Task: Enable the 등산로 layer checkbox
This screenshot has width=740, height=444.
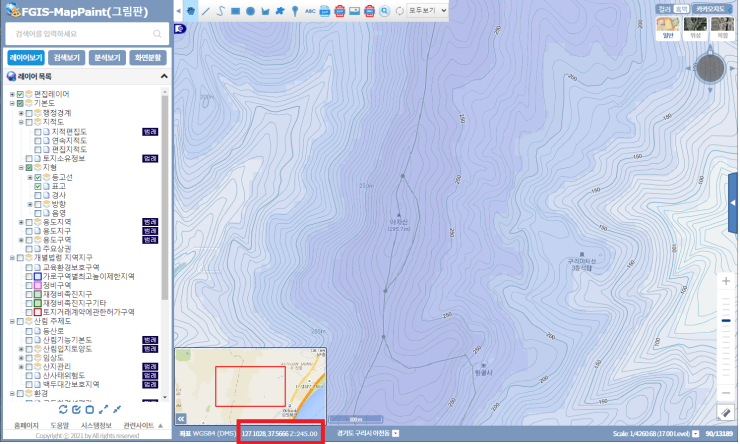Action: (x=29, y=331)
